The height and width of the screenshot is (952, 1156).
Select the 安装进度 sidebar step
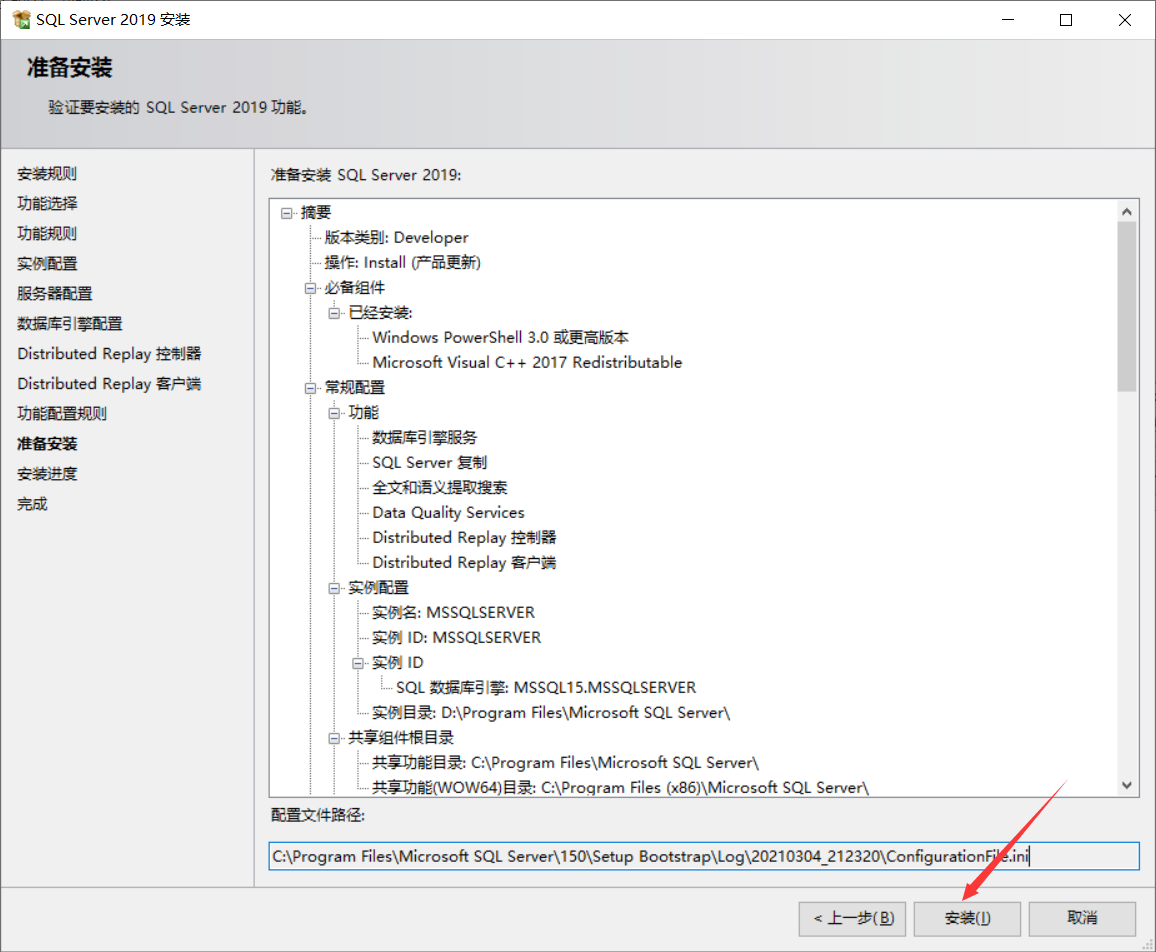[x=47, y=474]
